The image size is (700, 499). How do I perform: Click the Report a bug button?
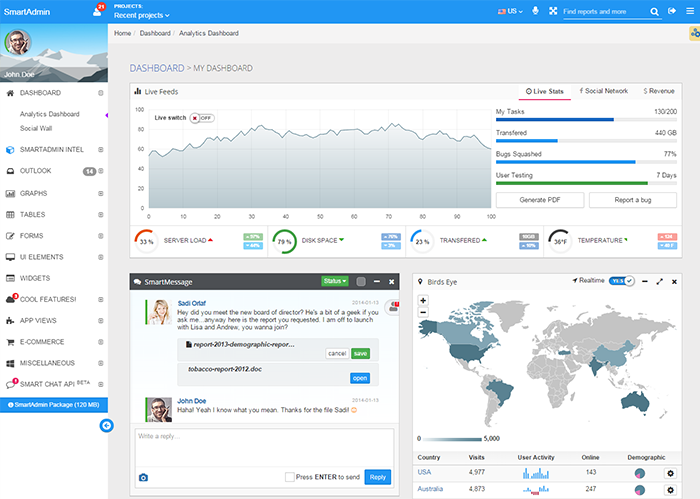[x=632, y=200]
